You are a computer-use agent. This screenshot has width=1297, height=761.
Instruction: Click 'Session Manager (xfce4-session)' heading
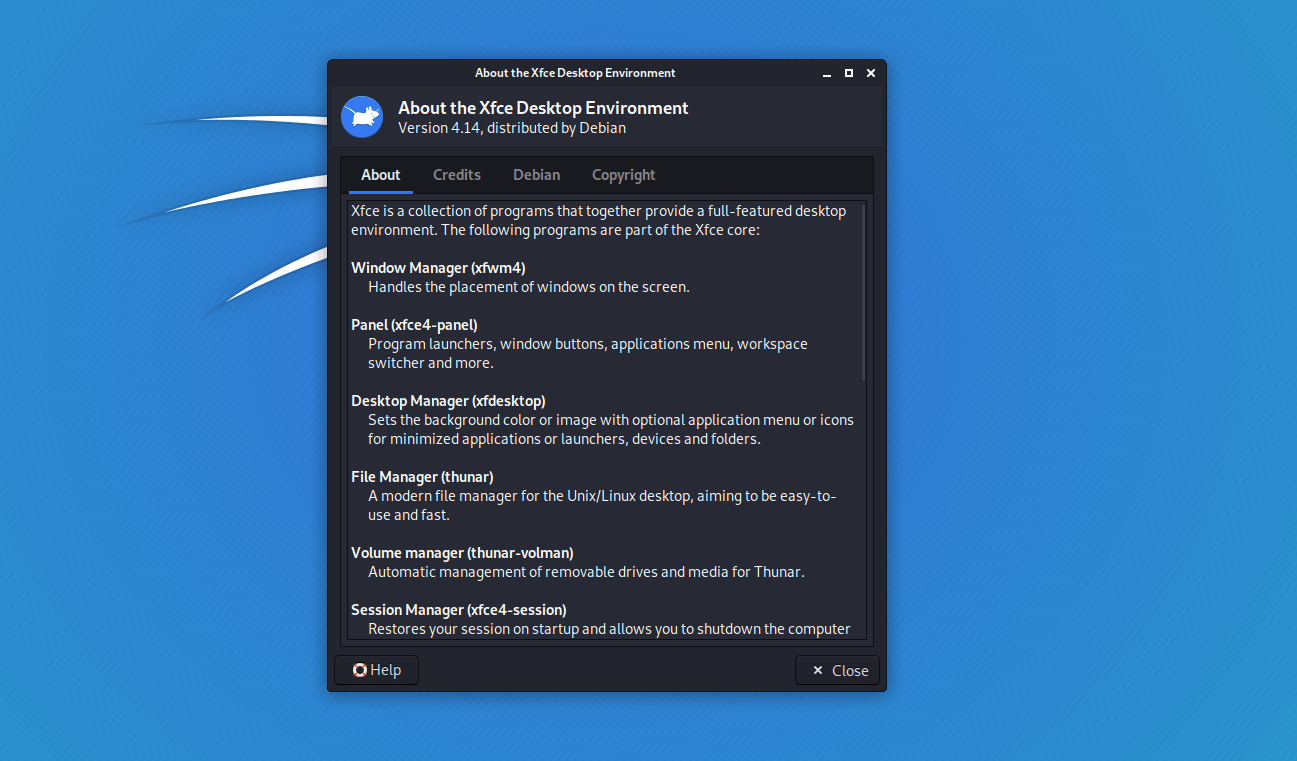coord(459,610)
